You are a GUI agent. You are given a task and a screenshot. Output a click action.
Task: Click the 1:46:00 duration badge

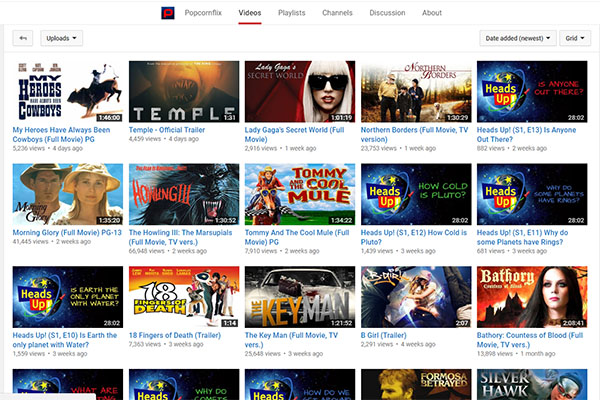(x=109, y=118)
